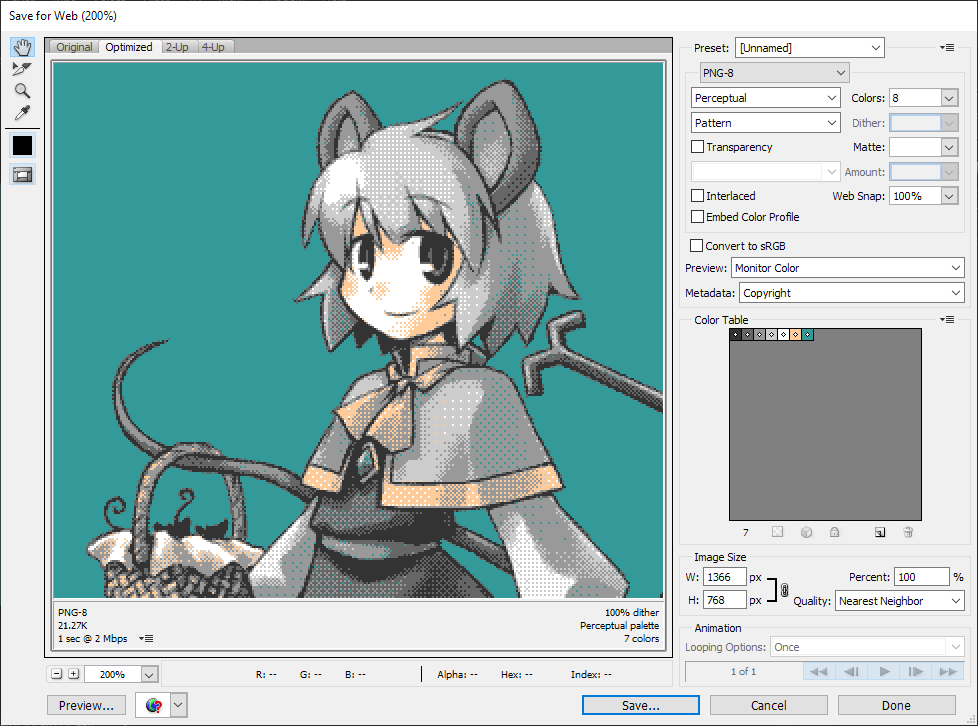Select the white color table swatch

[x=783, y=335]
